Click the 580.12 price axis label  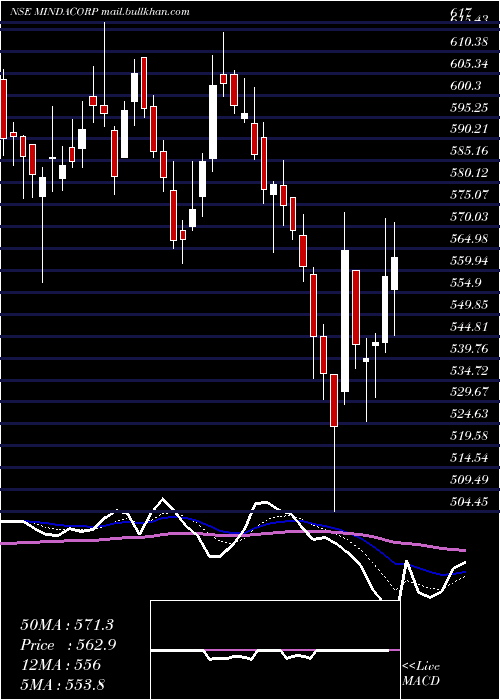pyautogui.click(x=468, y=172)
